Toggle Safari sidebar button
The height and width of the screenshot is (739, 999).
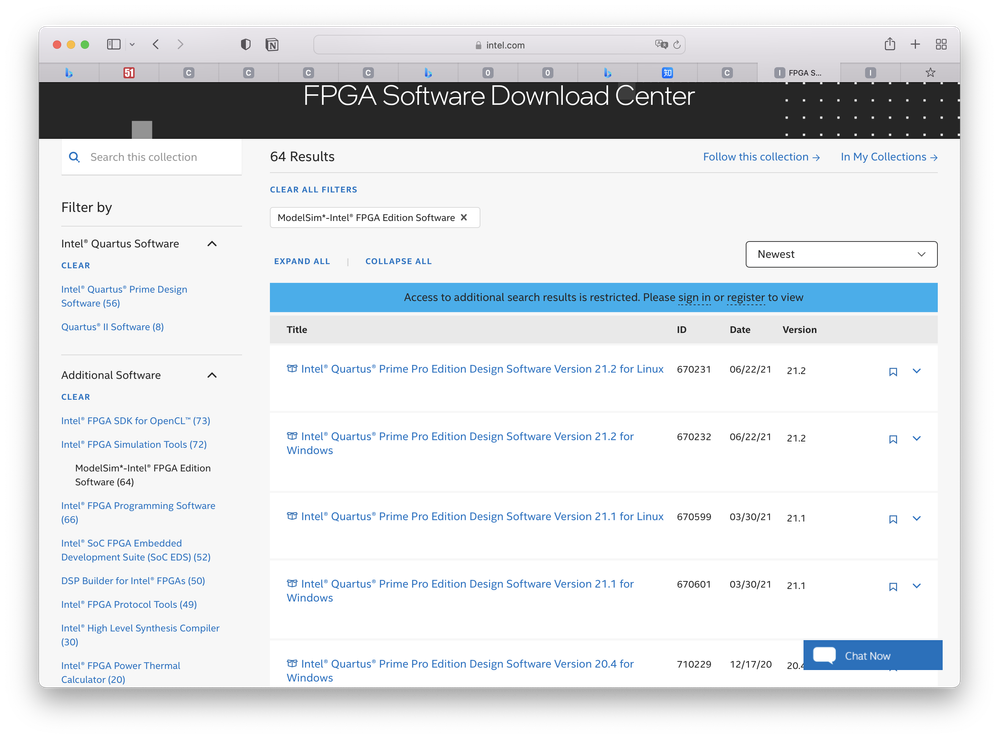click(x=113, y=45)
